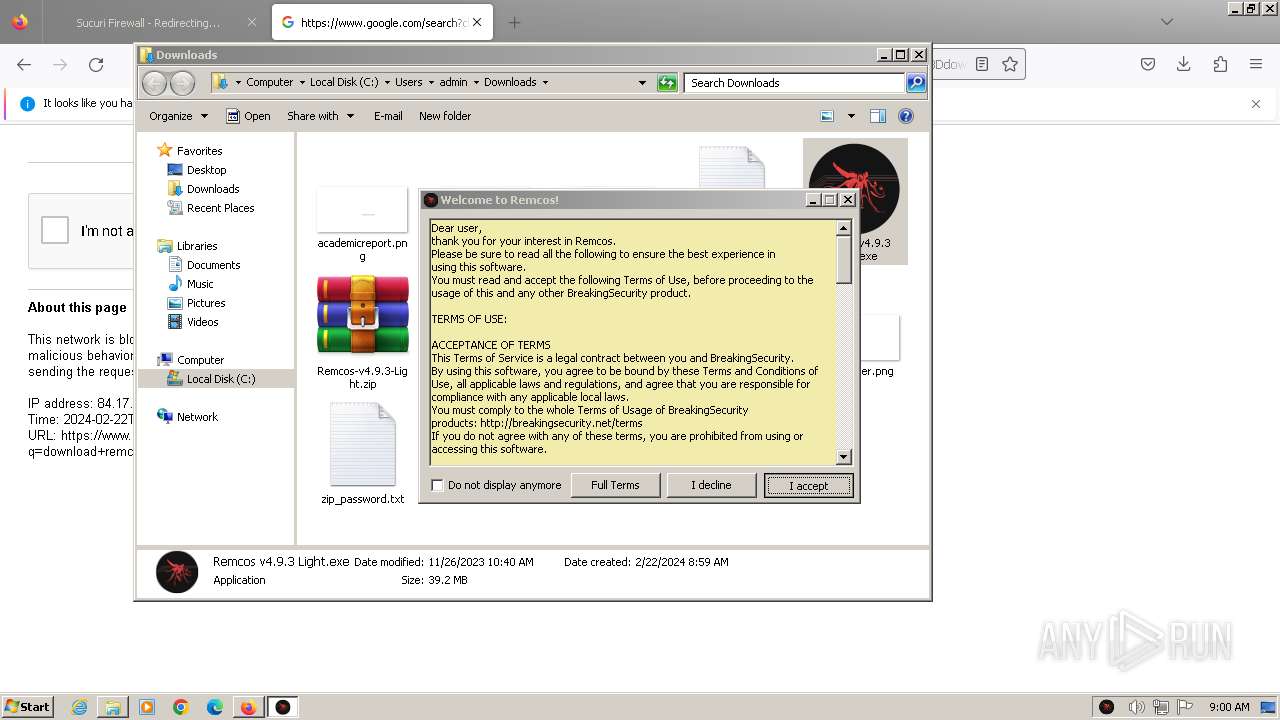The image size is (1280, 720).
Task: Click Users in the address breadcrumb
Action: click(x=408, y=82)
